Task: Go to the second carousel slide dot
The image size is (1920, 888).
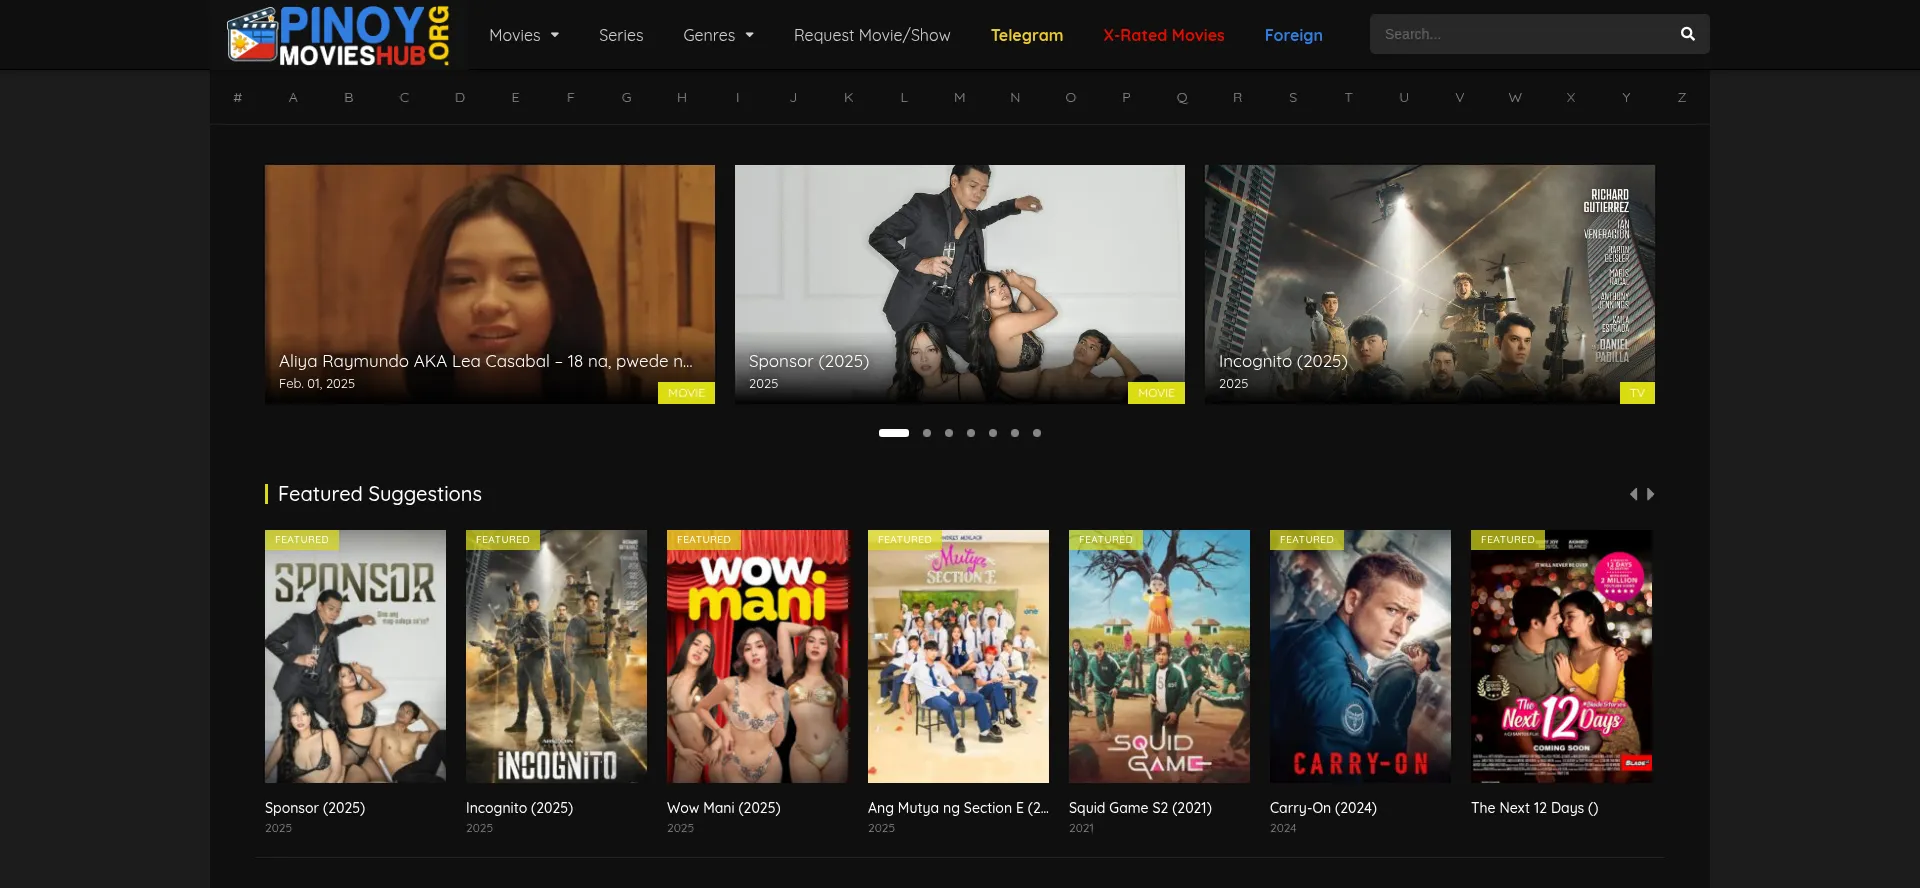Action: point(927,433)
